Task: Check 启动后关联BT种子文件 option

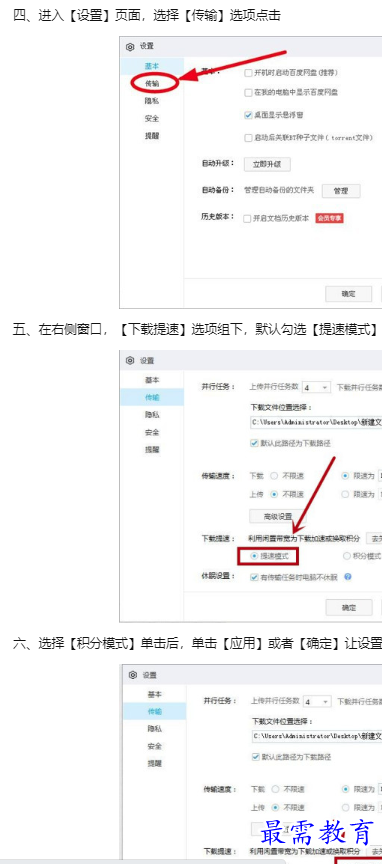Action: 248,137
